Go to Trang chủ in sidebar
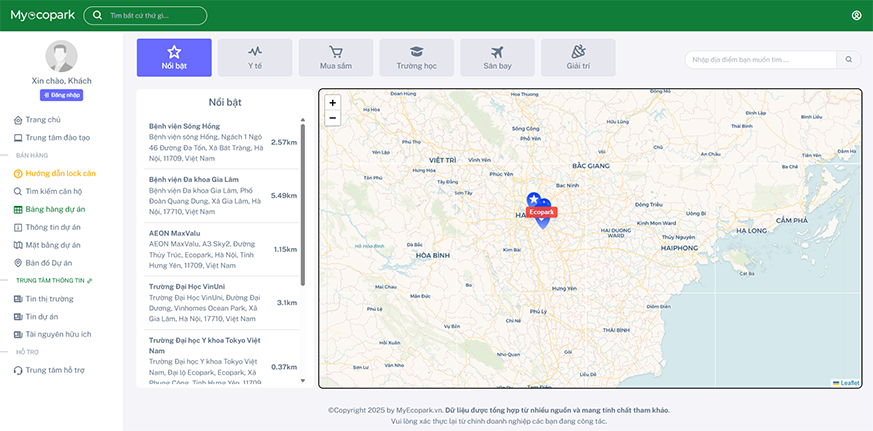This screenshot has height=431, width=873. click(42, 120)
